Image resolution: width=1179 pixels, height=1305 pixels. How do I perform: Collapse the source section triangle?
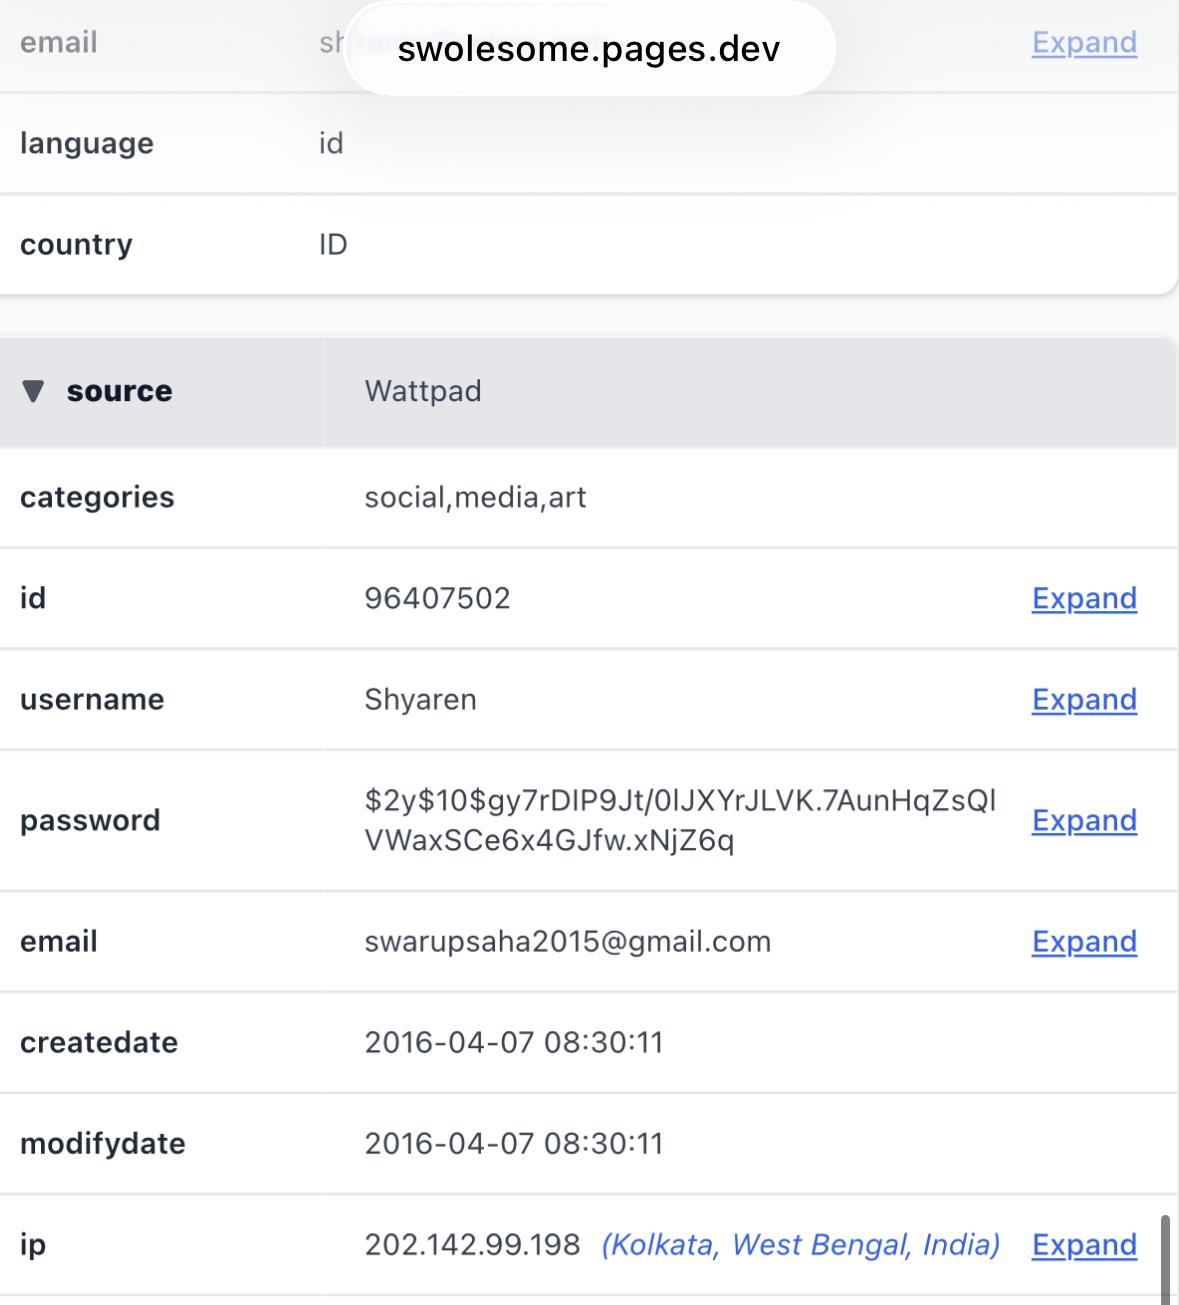pos(33,391)
